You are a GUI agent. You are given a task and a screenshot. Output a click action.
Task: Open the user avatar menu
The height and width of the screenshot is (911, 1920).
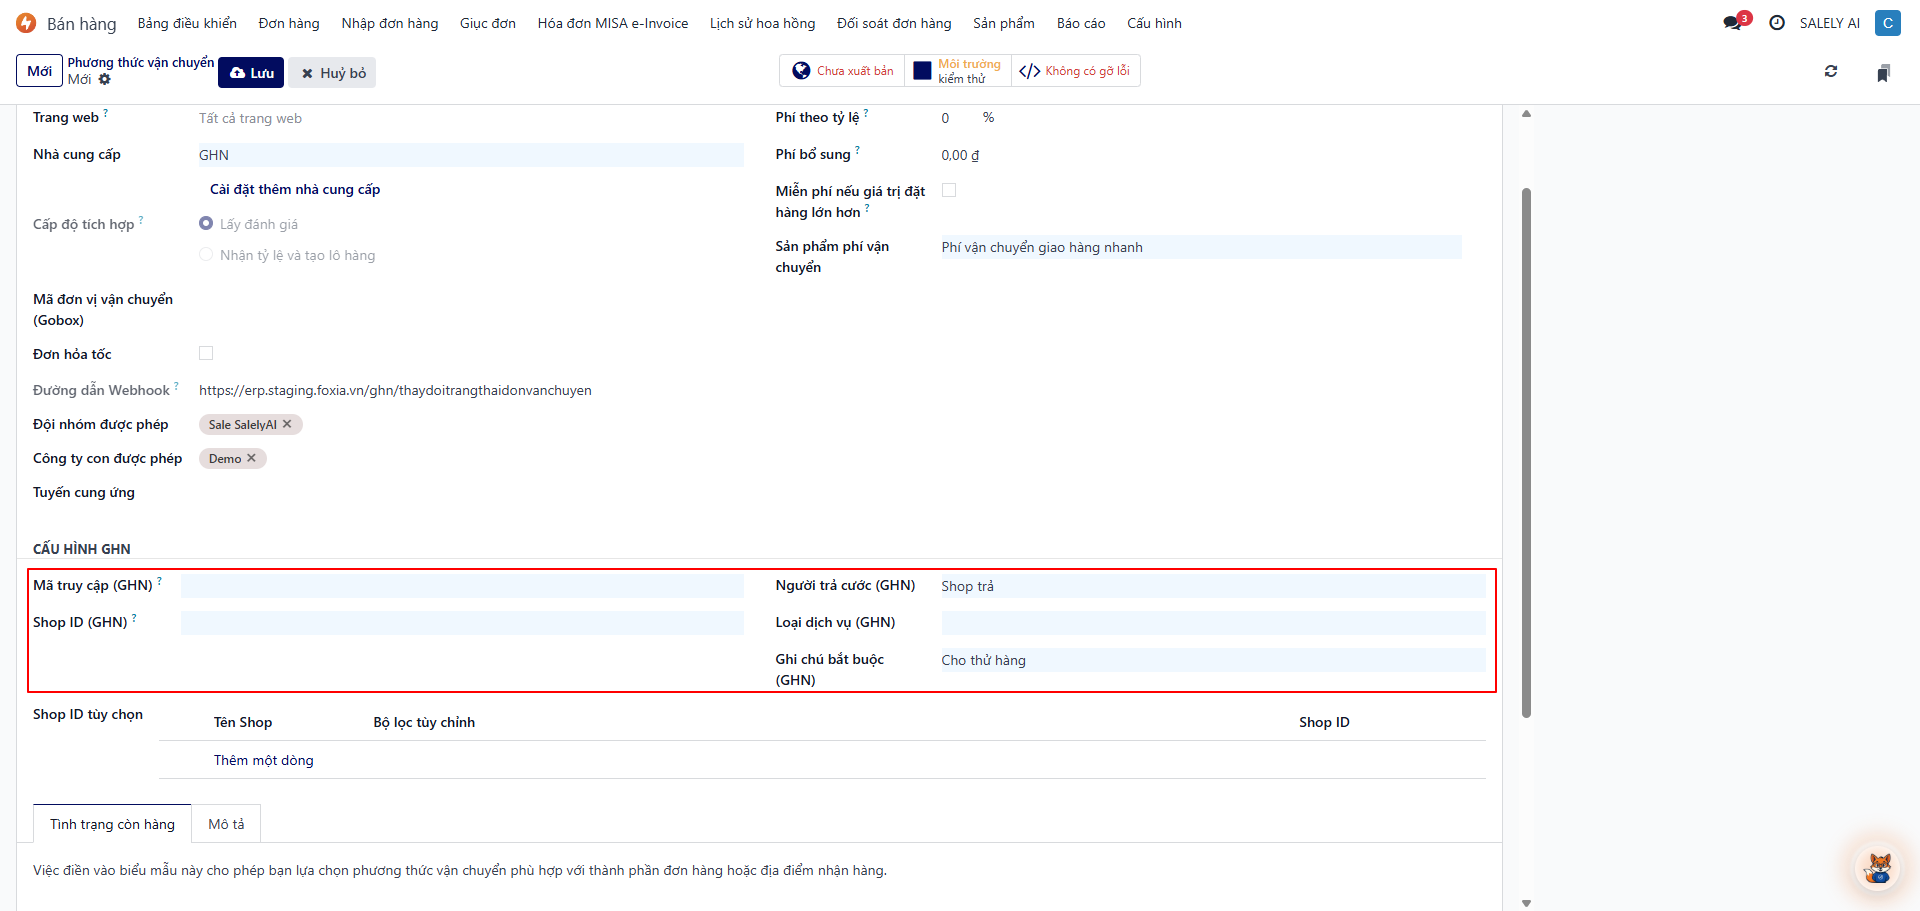pyautogui.click(x=1887, y=23)
